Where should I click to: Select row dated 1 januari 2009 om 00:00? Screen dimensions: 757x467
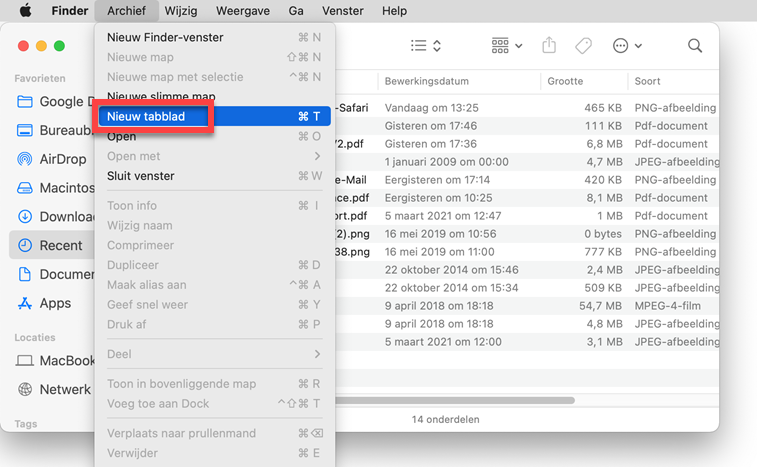(x=527, y=162)
